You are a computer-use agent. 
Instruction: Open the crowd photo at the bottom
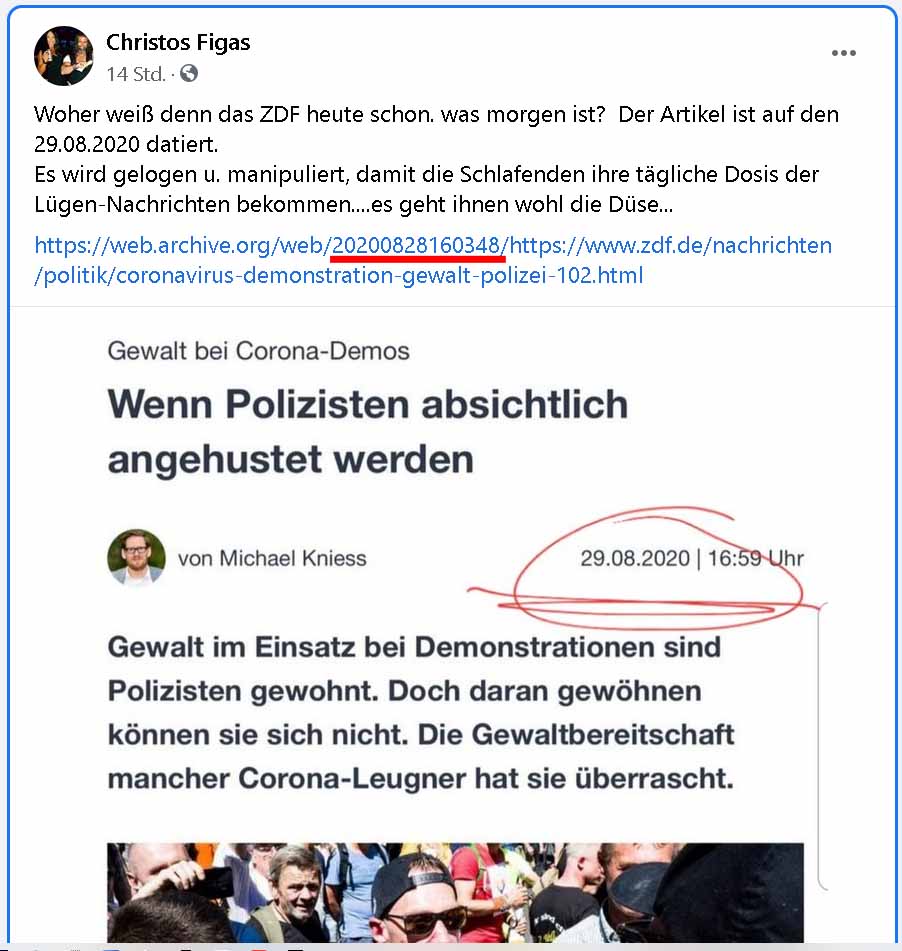tap(456, 892)
